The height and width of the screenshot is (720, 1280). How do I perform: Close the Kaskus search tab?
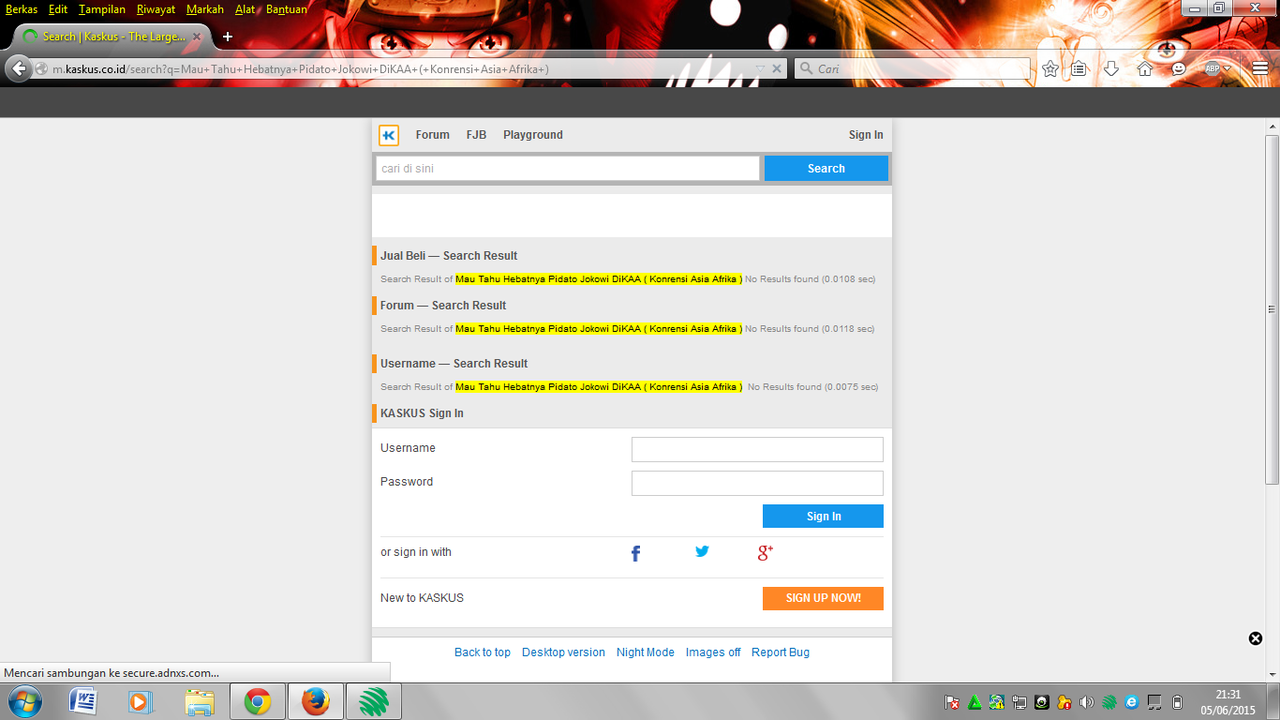click(x=197, y=36)
